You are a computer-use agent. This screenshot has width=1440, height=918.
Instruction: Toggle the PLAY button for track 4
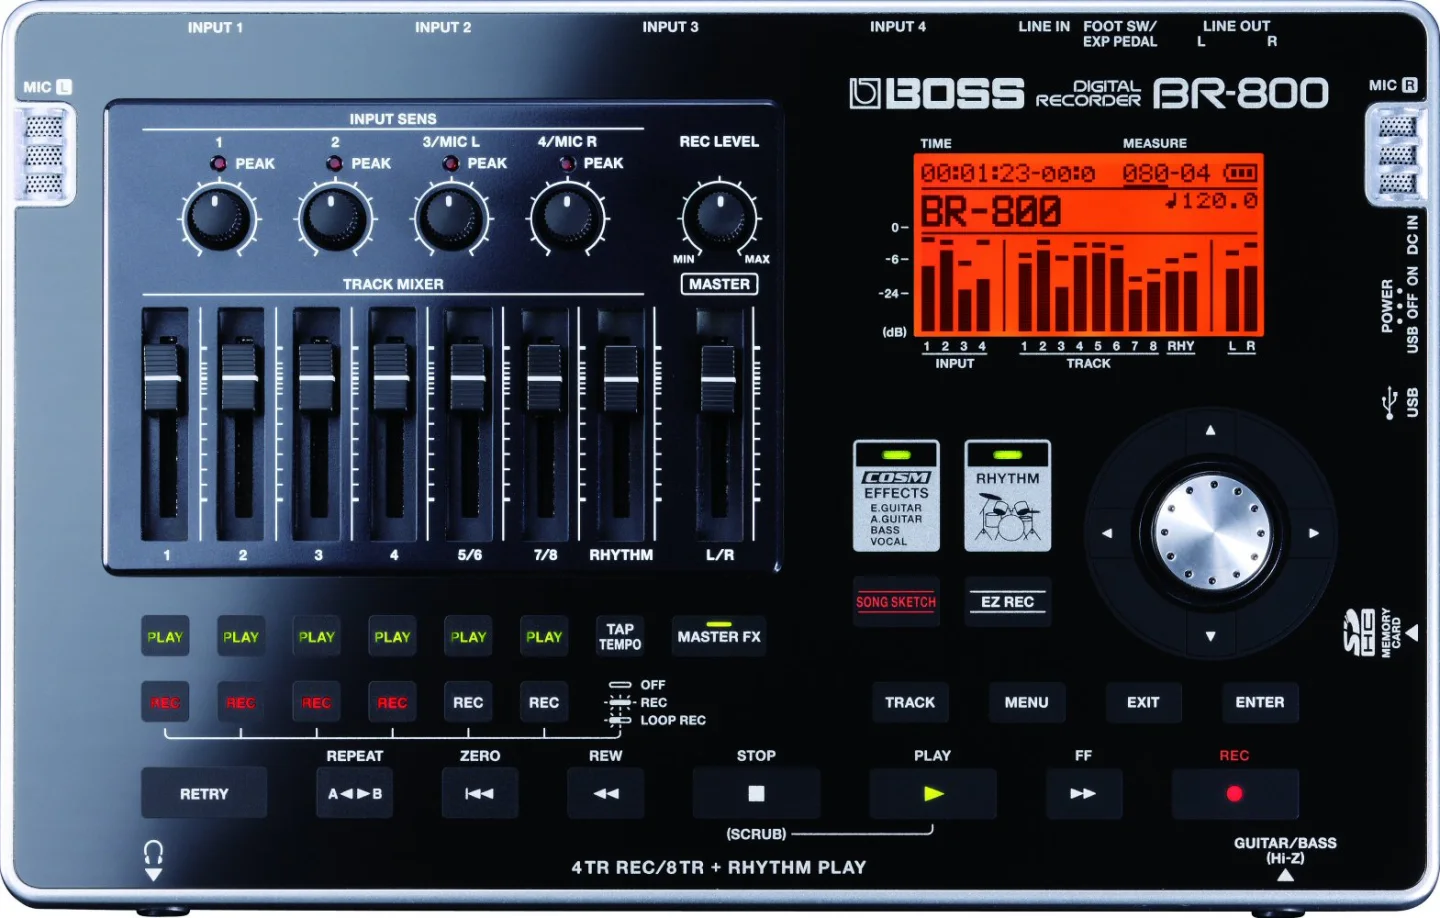point(392,636)
